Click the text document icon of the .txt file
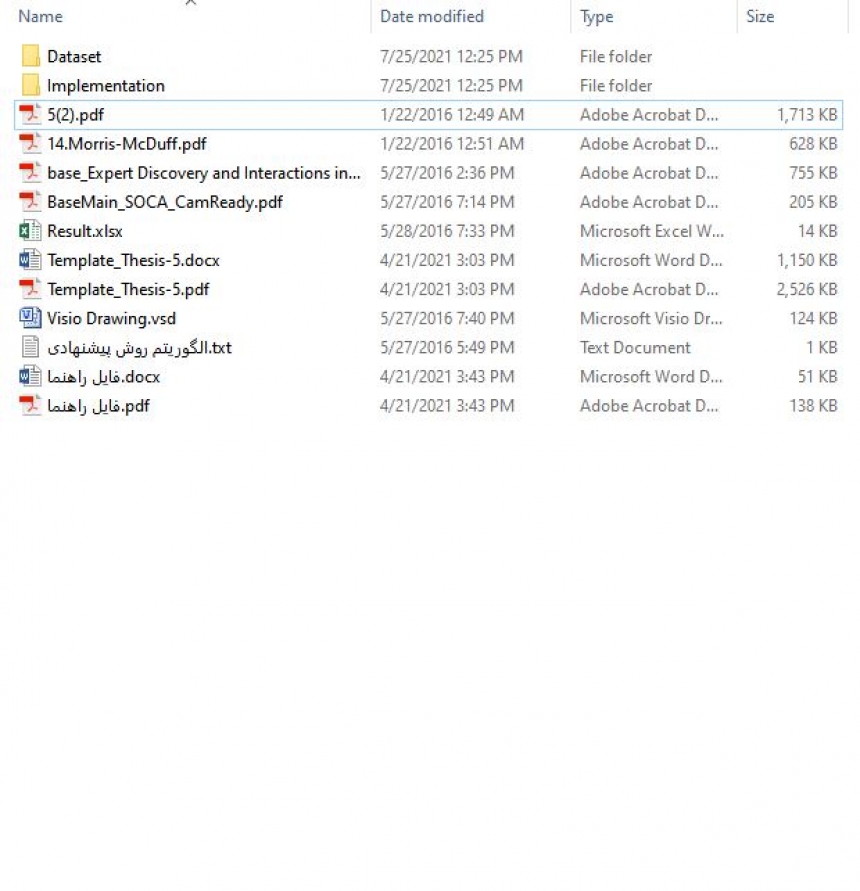860x891 pixels. [30, 347]
